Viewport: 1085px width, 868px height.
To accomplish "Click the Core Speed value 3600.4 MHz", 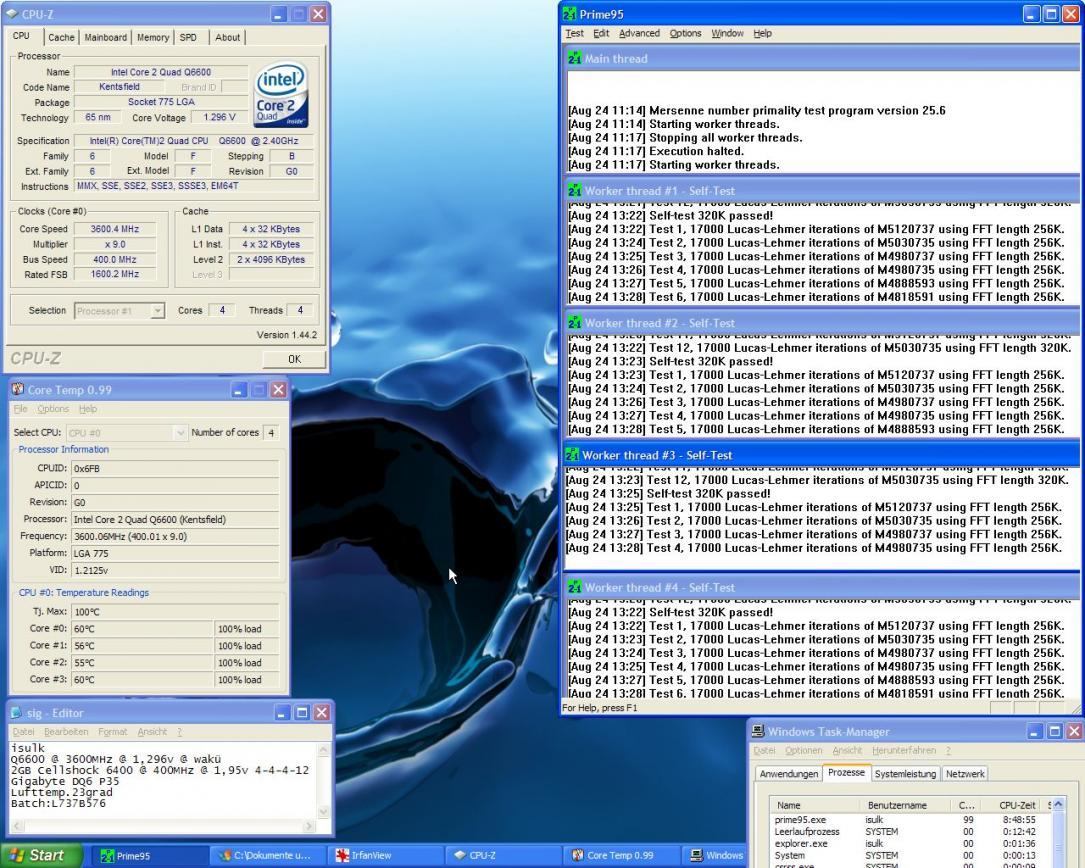I will click(x=115, y=229).
